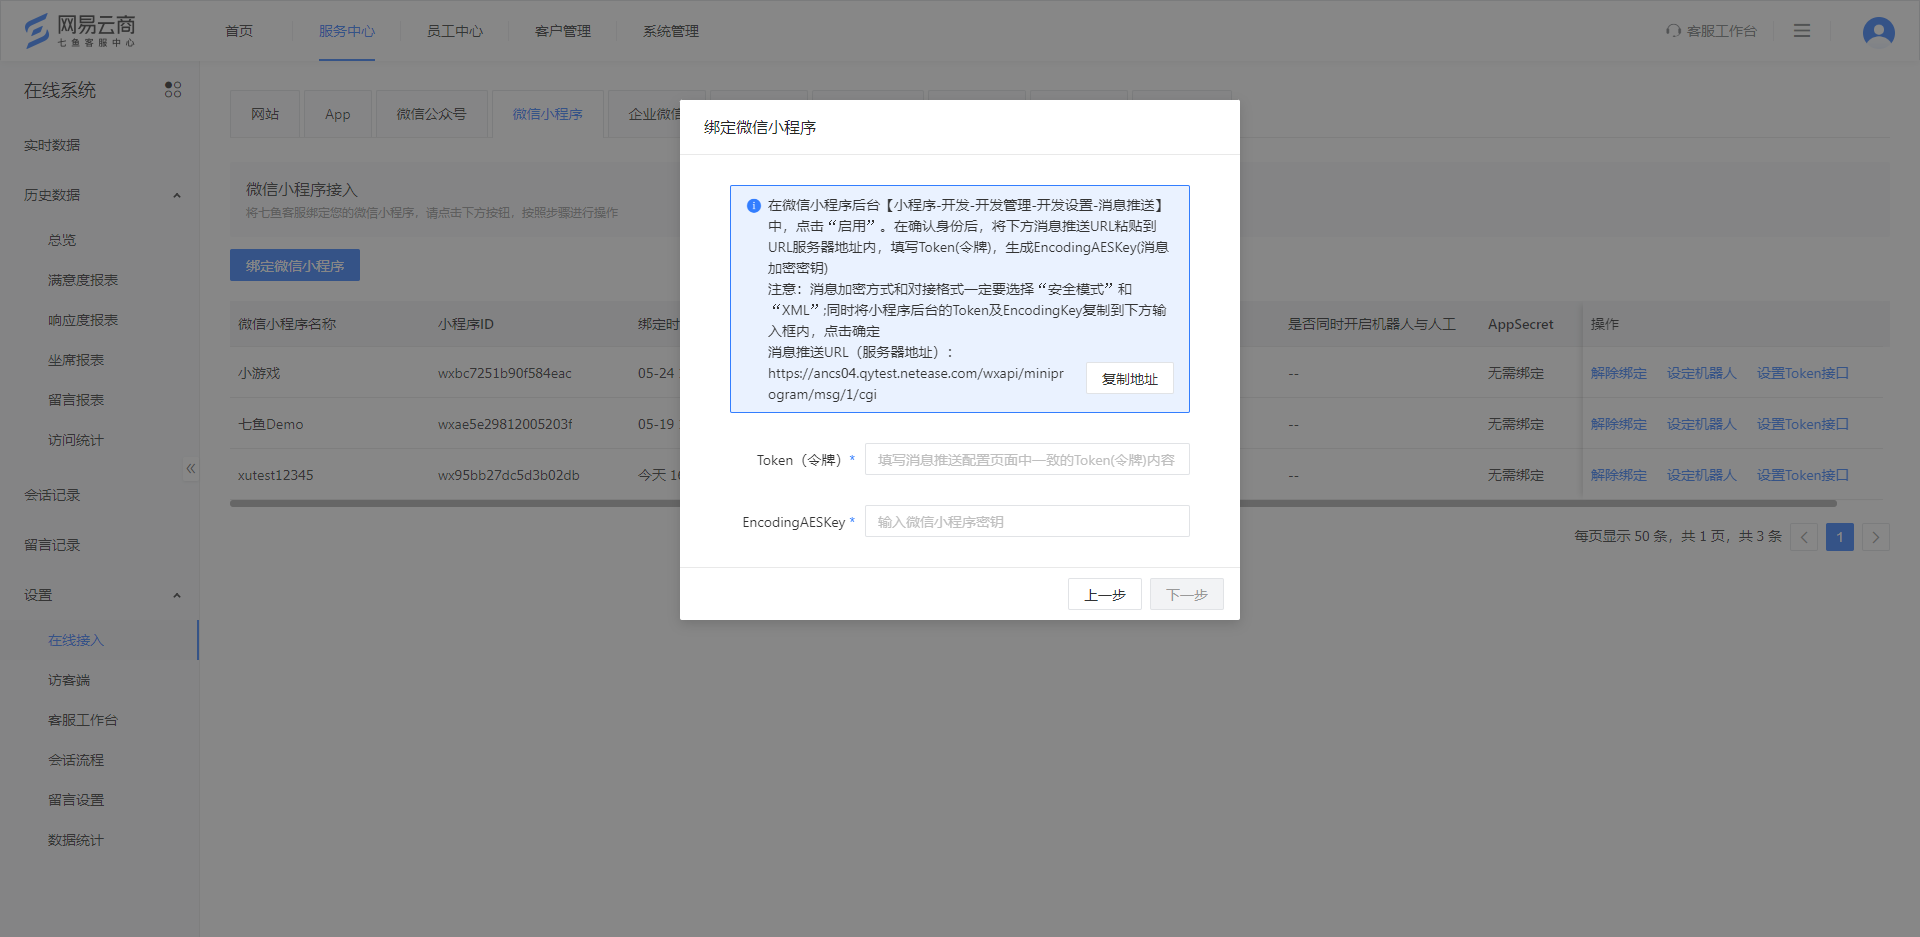
Task: Click the AppSecret column header
Action: (1521, 324)
